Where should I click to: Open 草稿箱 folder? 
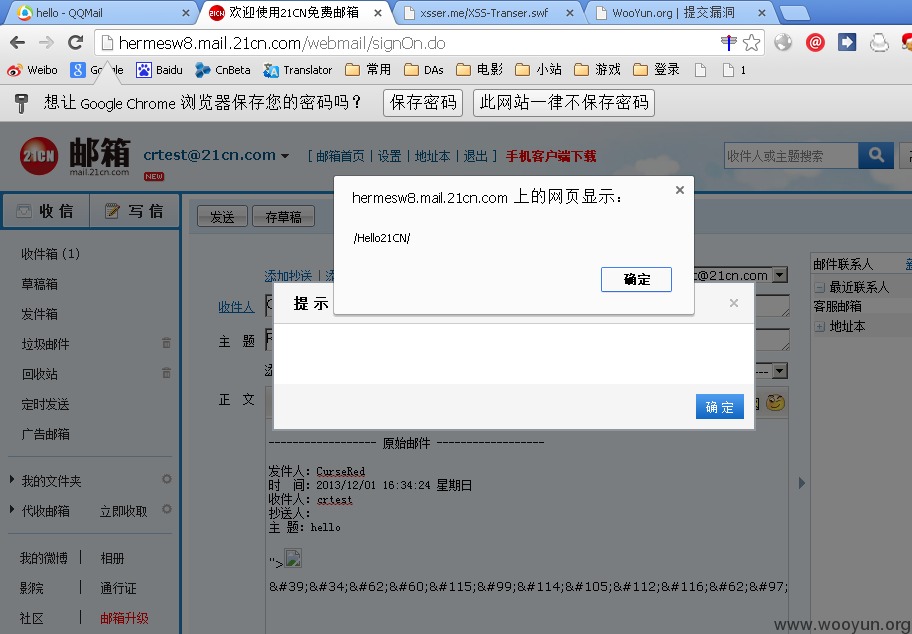pos(40,284)
